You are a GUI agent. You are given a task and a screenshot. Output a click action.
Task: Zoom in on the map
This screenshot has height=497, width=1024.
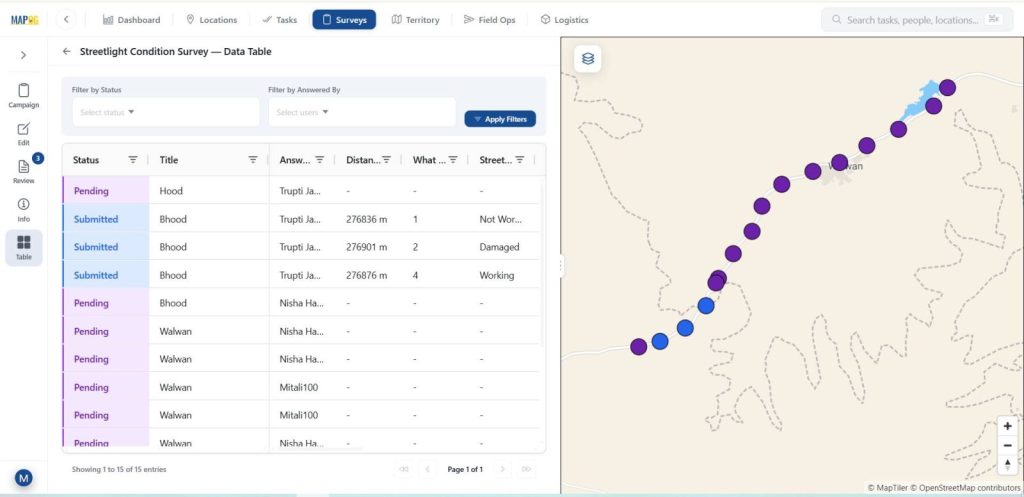click(1008, 426)
